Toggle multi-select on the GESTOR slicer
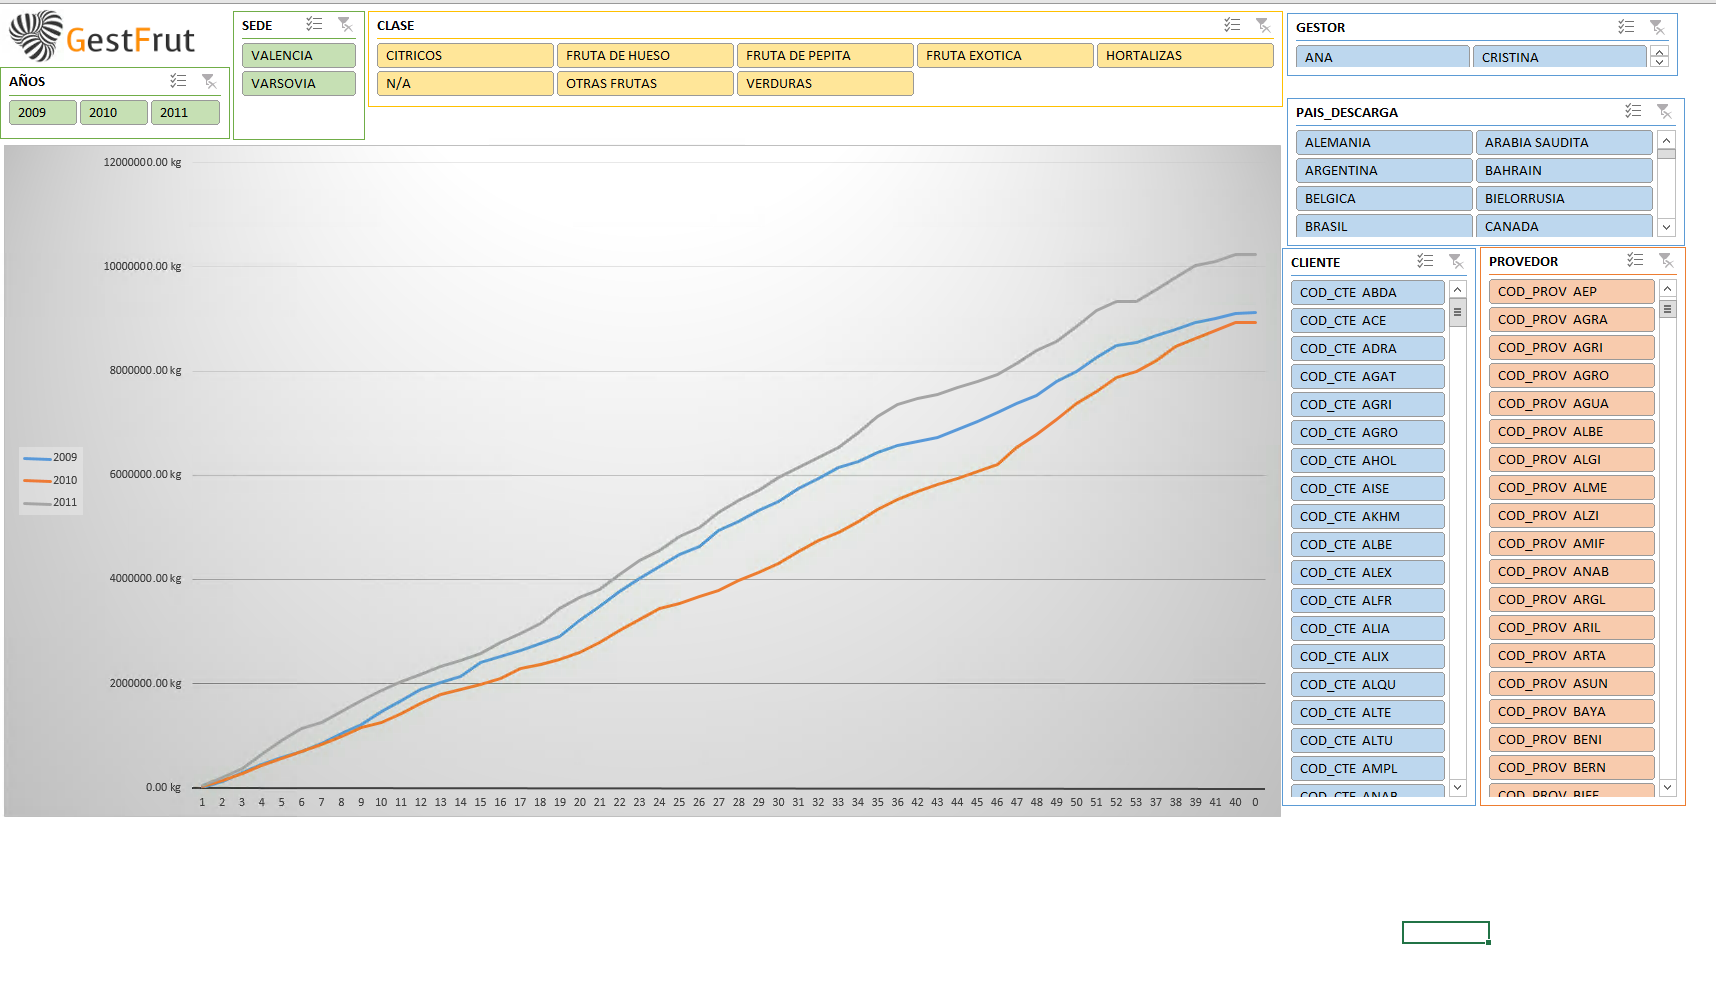This screenshot has height=993, width=1716. 1626,27
